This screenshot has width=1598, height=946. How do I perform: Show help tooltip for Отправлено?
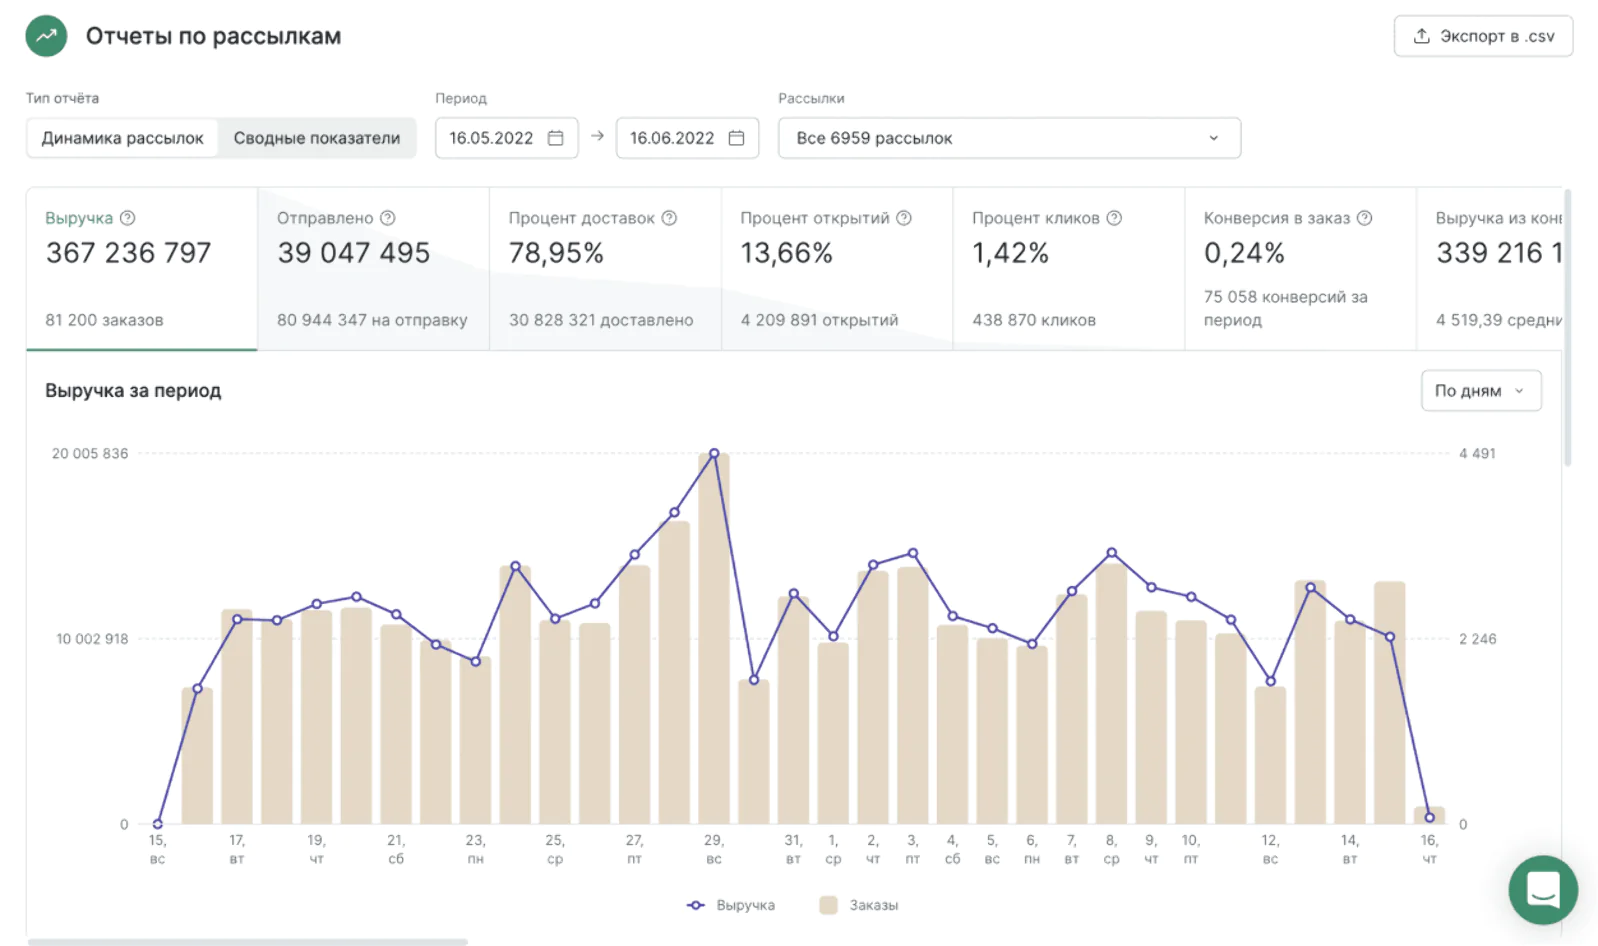coord(388,218)
